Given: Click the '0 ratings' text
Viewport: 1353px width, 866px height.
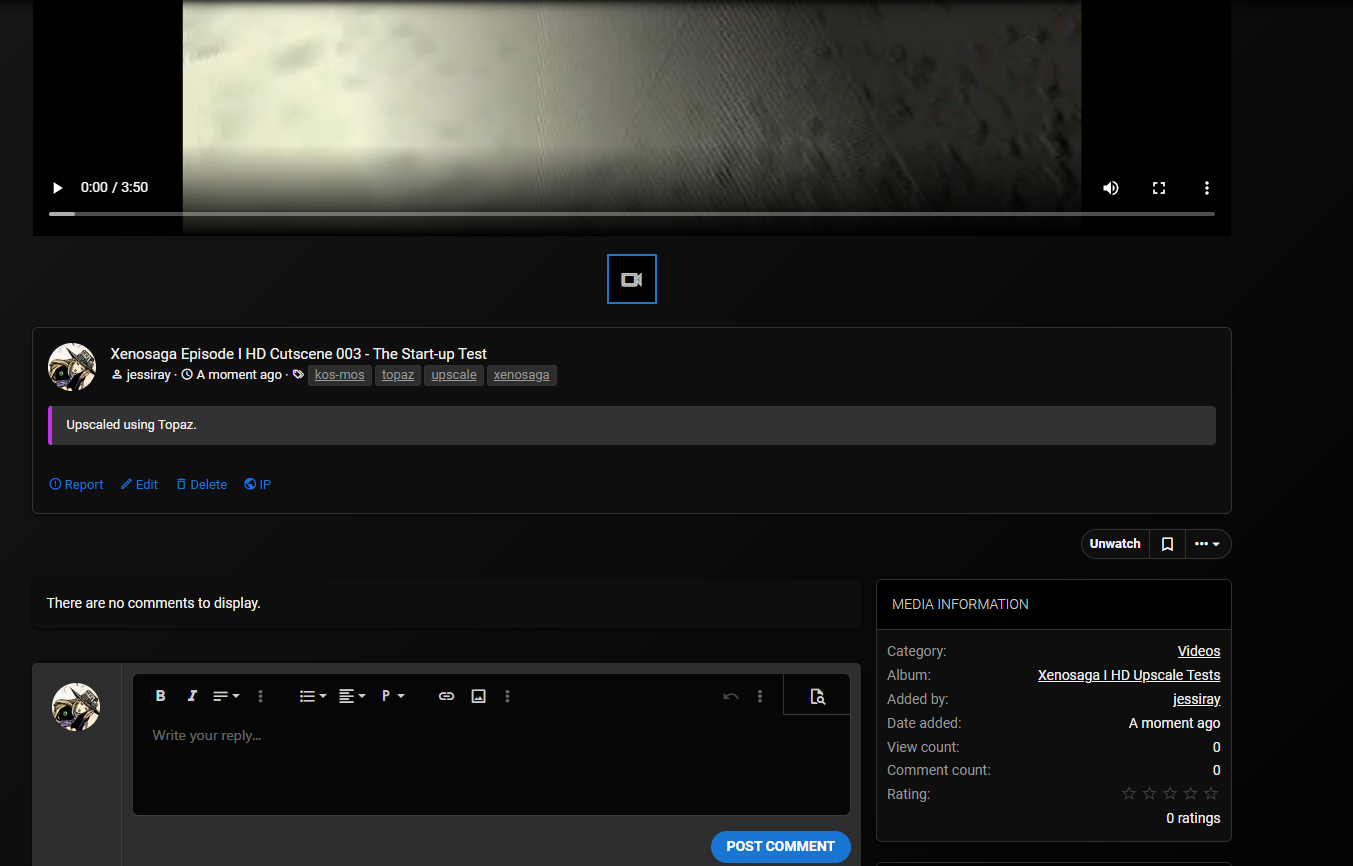Looking at the screenshot, I should pos(1193,818).
